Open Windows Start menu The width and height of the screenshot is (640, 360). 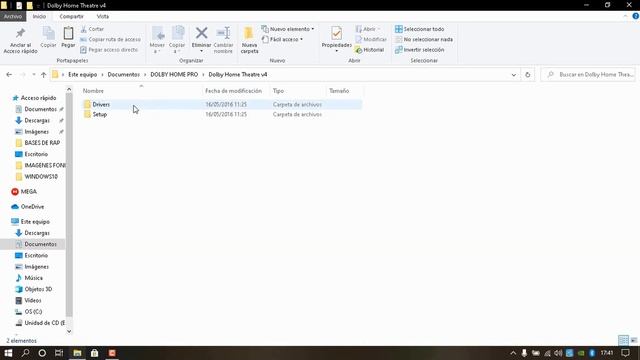point(8,353)
